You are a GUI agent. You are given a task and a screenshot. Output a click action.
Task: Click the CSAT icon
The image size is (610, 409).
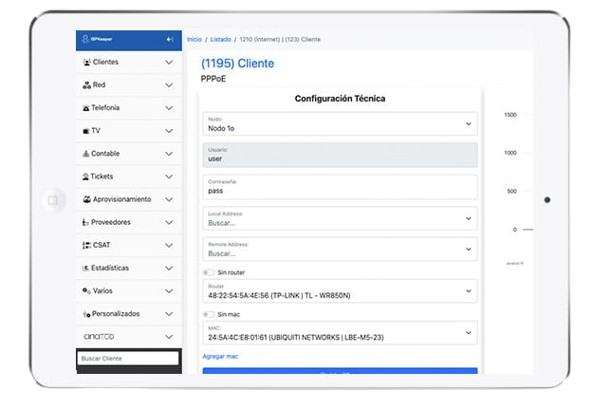pyautogui.click(x=87, y=245)
